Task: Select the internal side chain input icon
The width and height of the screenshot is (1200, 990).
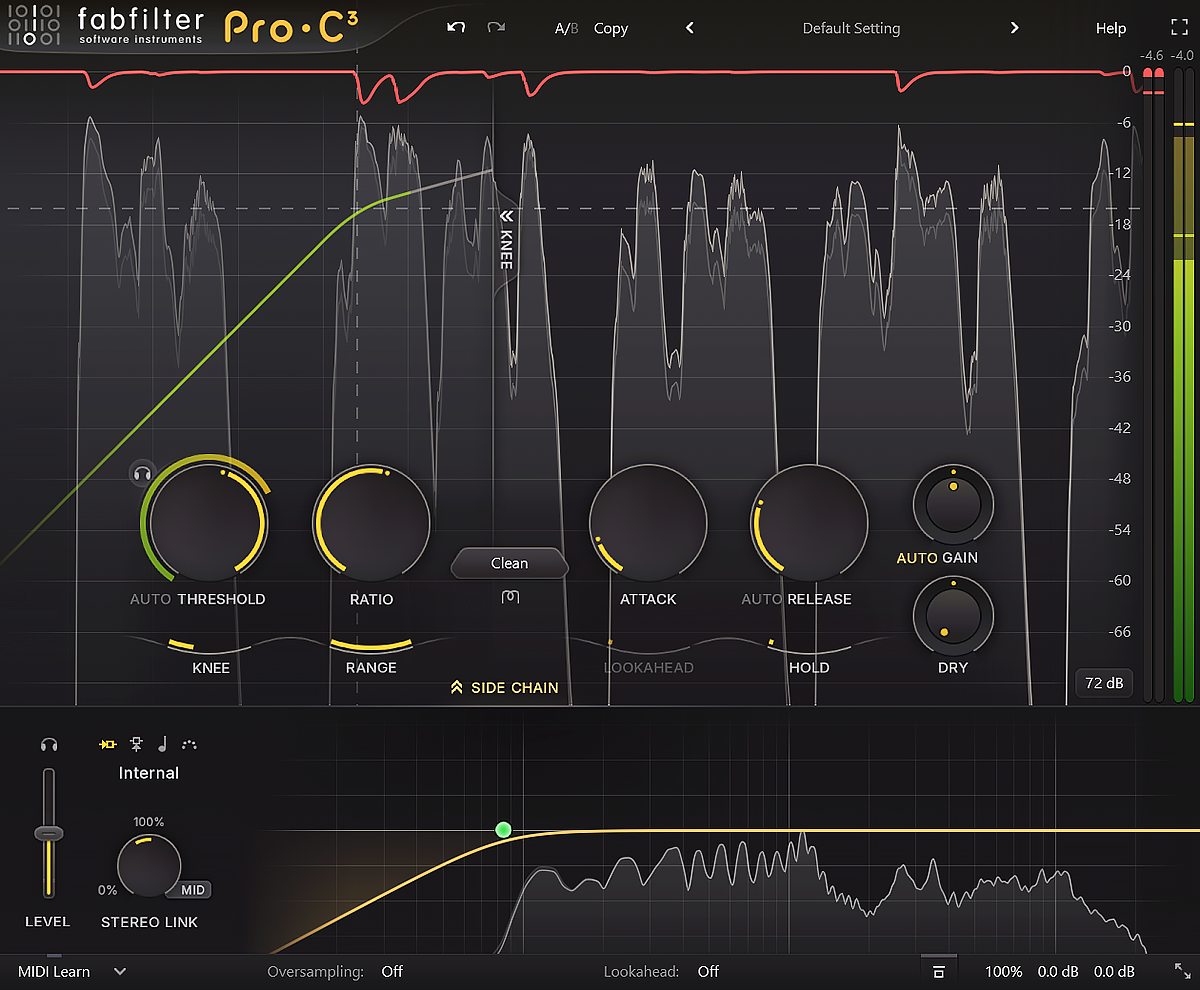Action: [x=108, y=744]
